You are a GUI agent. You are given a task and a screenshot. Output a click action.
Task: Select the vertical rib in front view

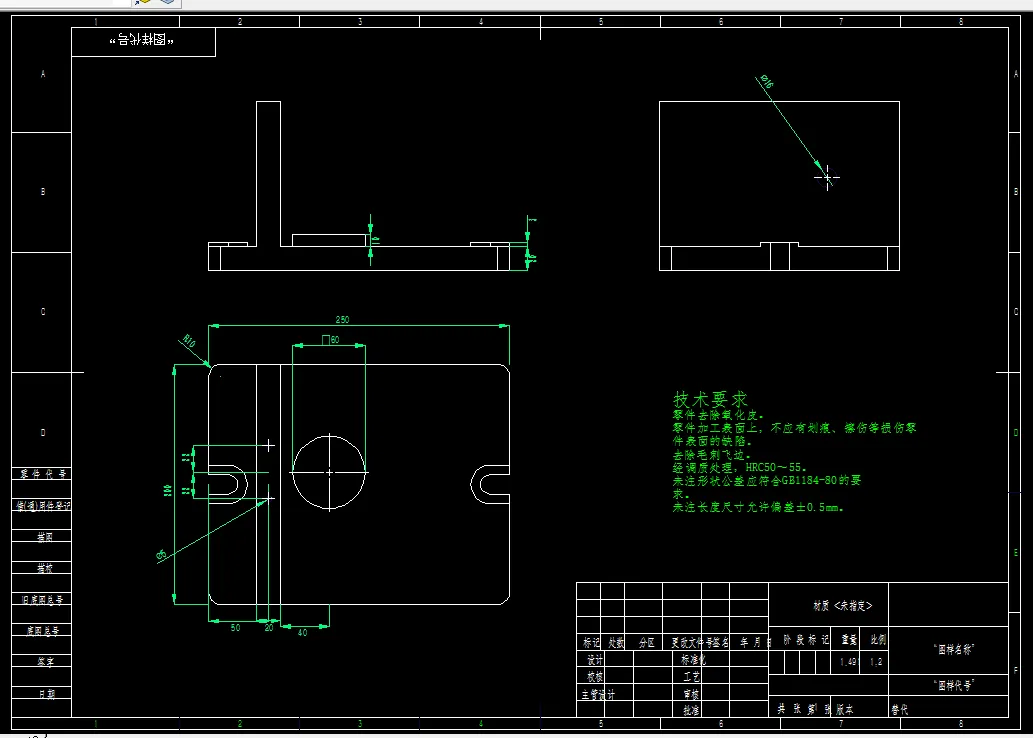point(268,174)
